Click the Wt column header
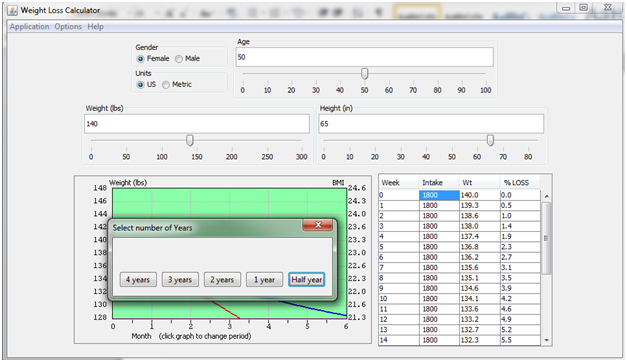The image size is (627, 362). (x=479, y=183)
